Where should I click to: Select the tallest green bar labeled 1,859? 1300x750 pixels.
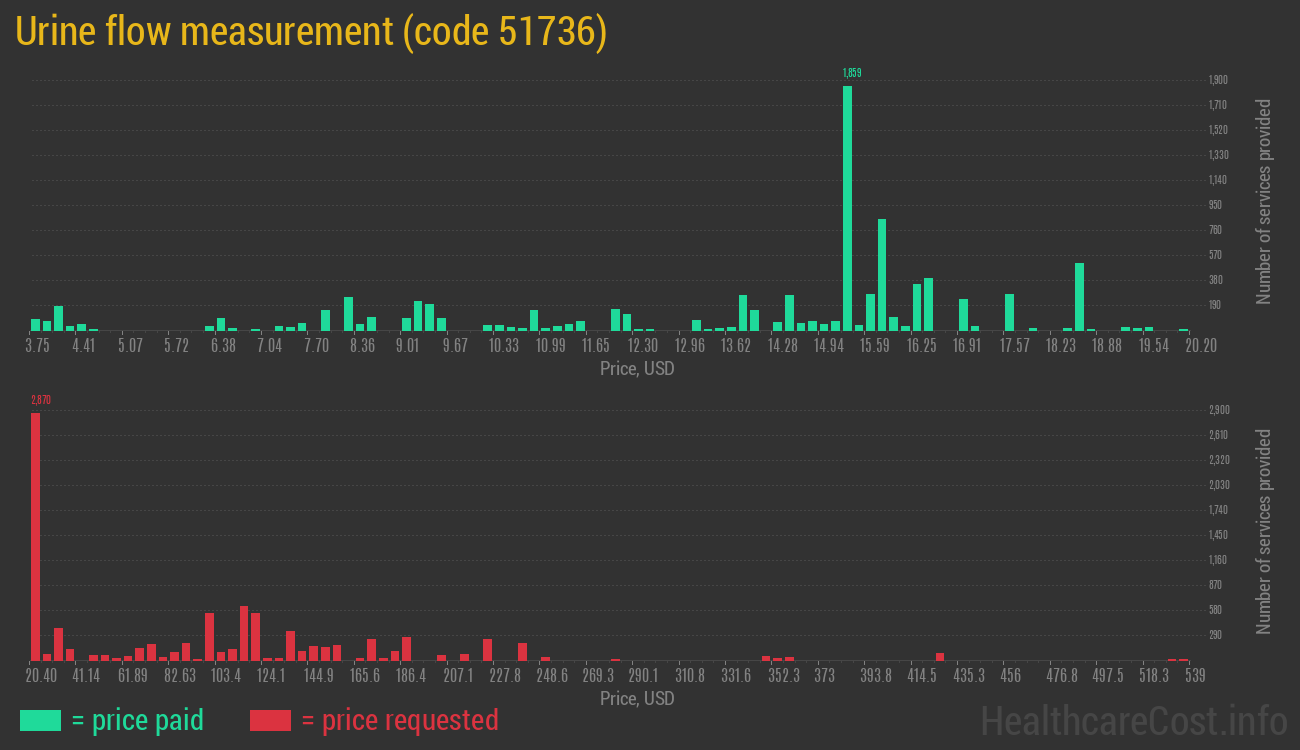(x=847, y=208)
